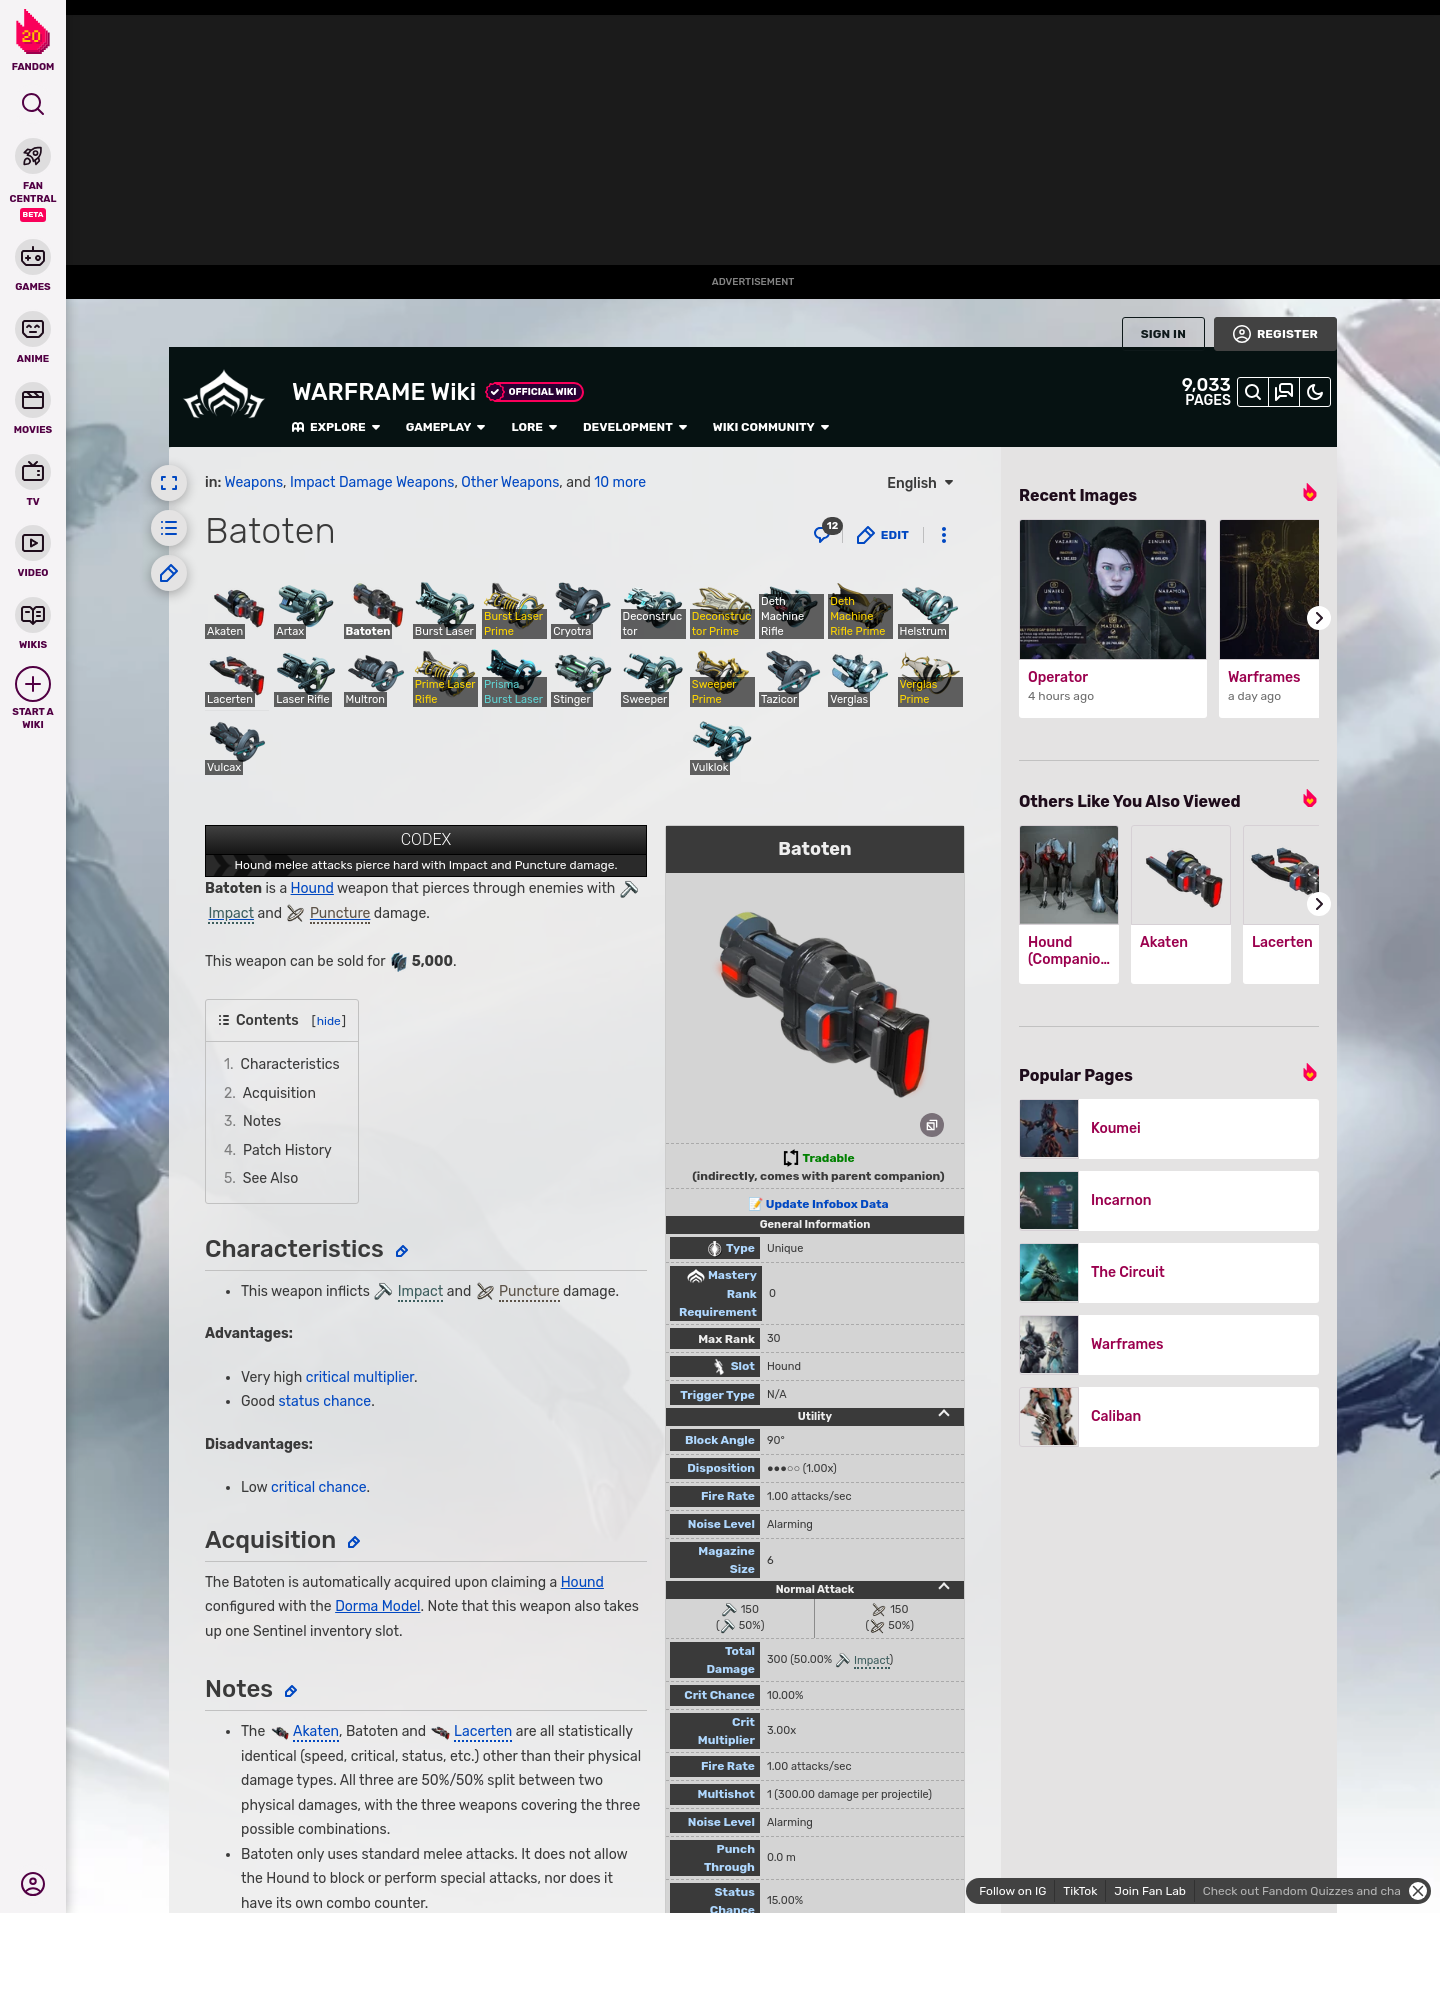Open the comments bubble with 12
The image size is (1440, 2000).
[x=827, y=532]
